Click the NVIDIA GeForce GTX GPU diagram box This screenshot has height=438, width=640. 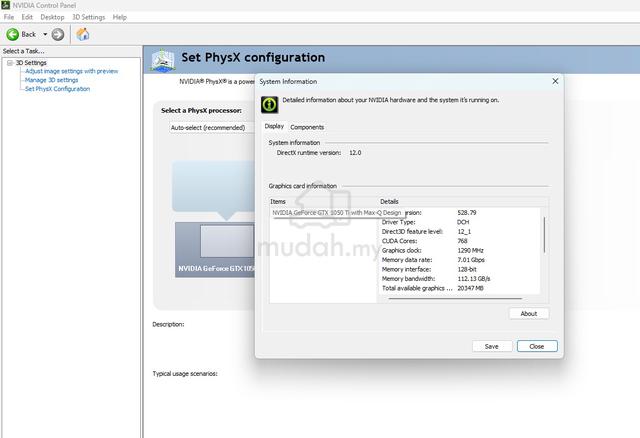[x=215, y=250]
